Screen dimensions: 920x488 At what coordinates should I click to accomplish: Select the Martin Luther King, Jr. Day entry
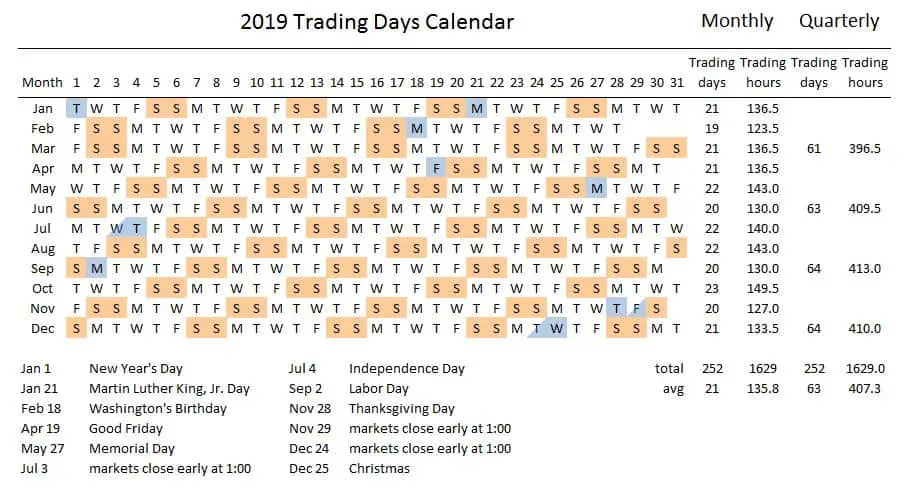click(170, 389)
